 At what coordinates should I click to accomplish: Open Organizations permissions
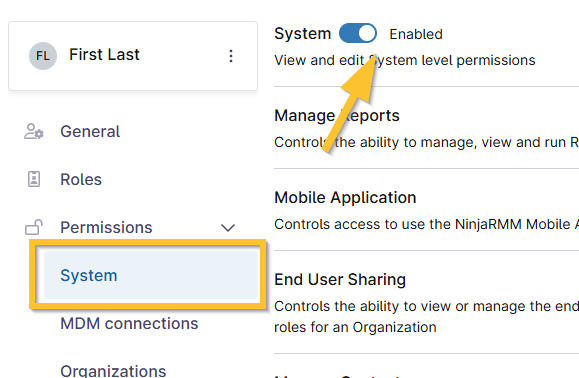point(113,371)
